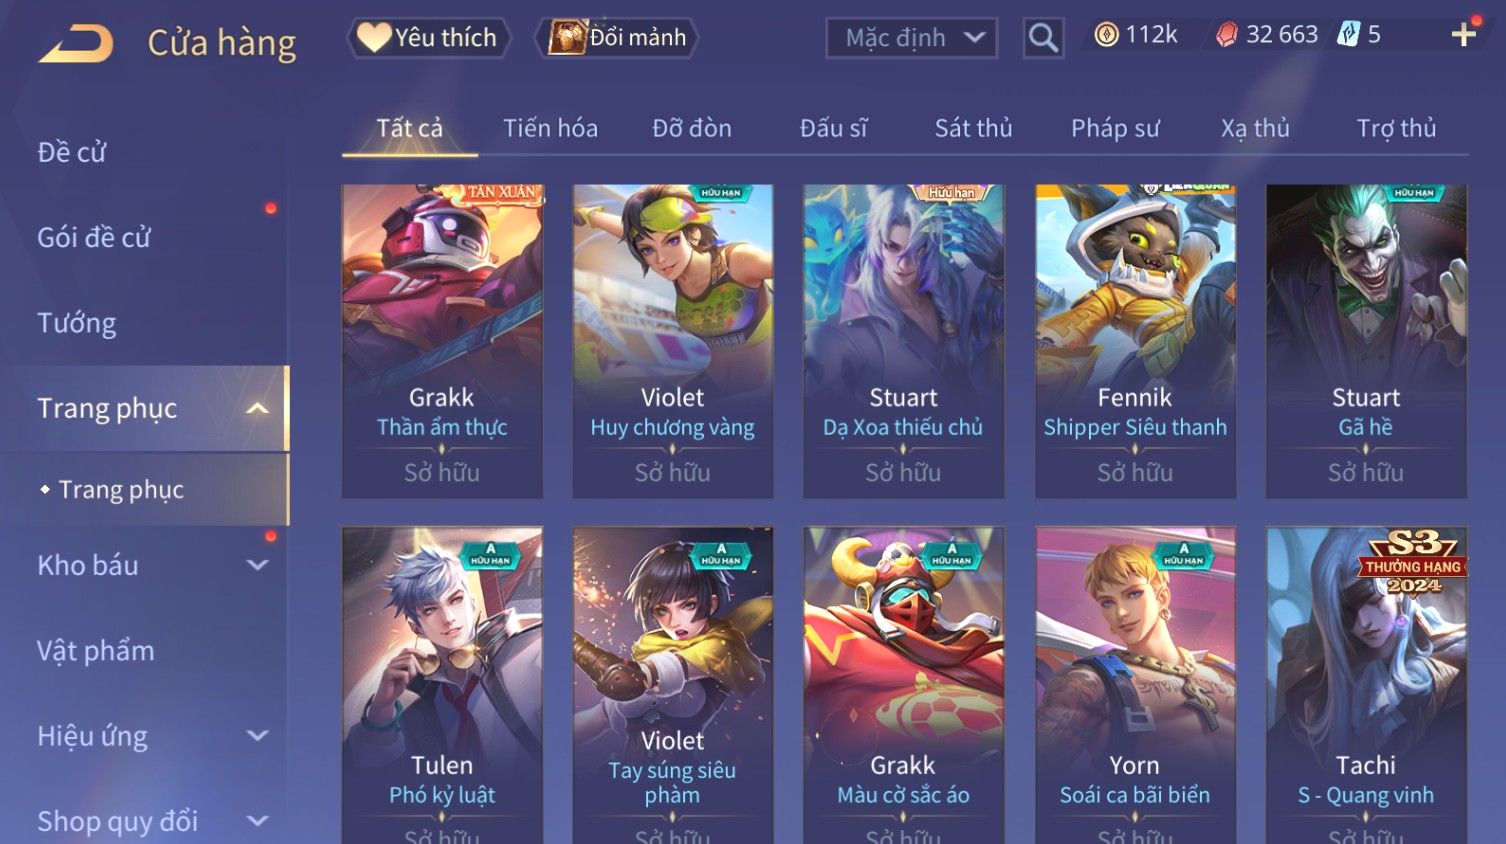Open the search magnifier icon
1506x844 pixels.
pyautogui.click(x=1043, y=38)
